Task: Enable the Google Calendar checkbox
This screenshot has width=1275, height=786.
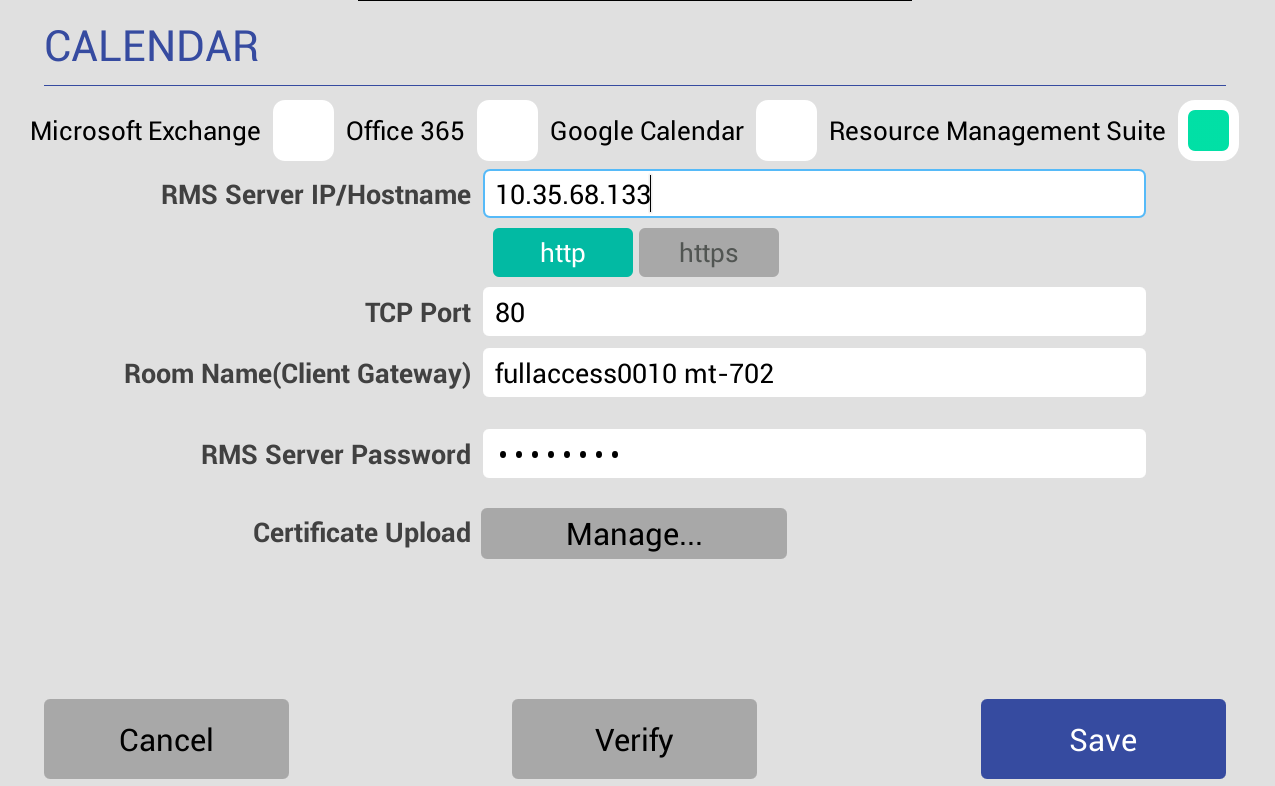Action: 786,131
